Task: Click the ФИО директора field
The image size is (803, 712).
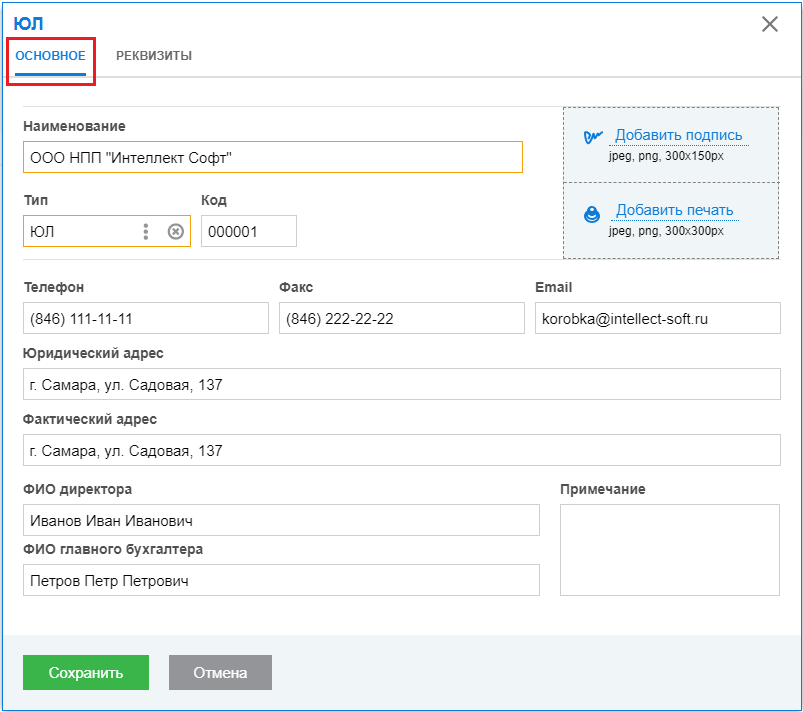Action: click(x=281, y=520)
